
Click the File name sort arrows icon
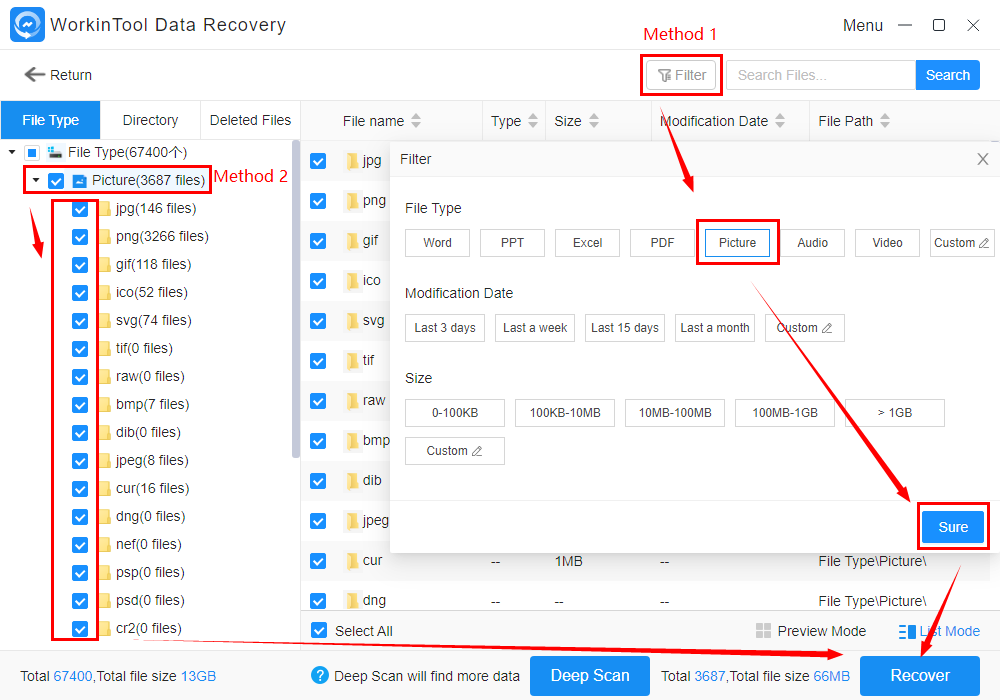(x=416, y=121)
